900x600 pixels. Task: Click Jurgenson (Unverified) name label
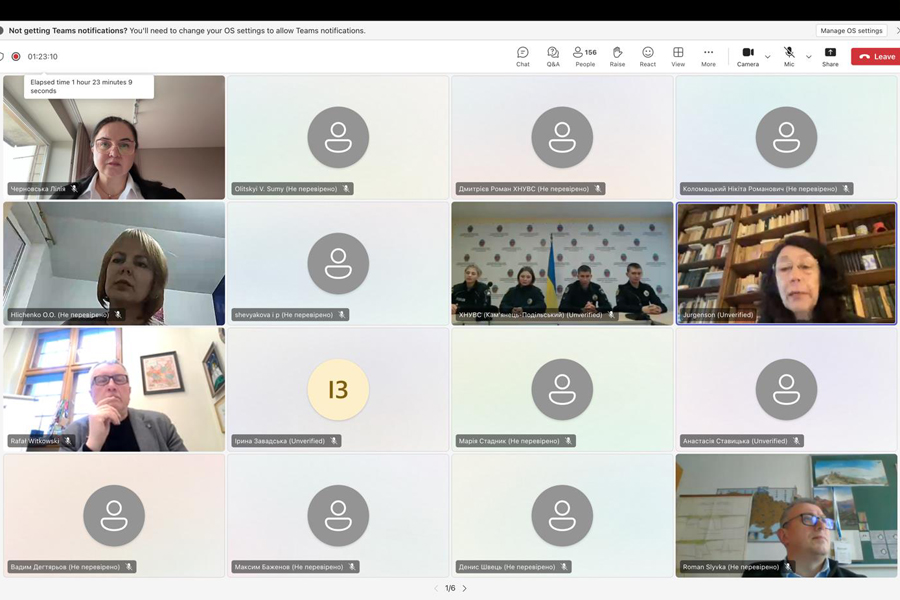(717, 315)
